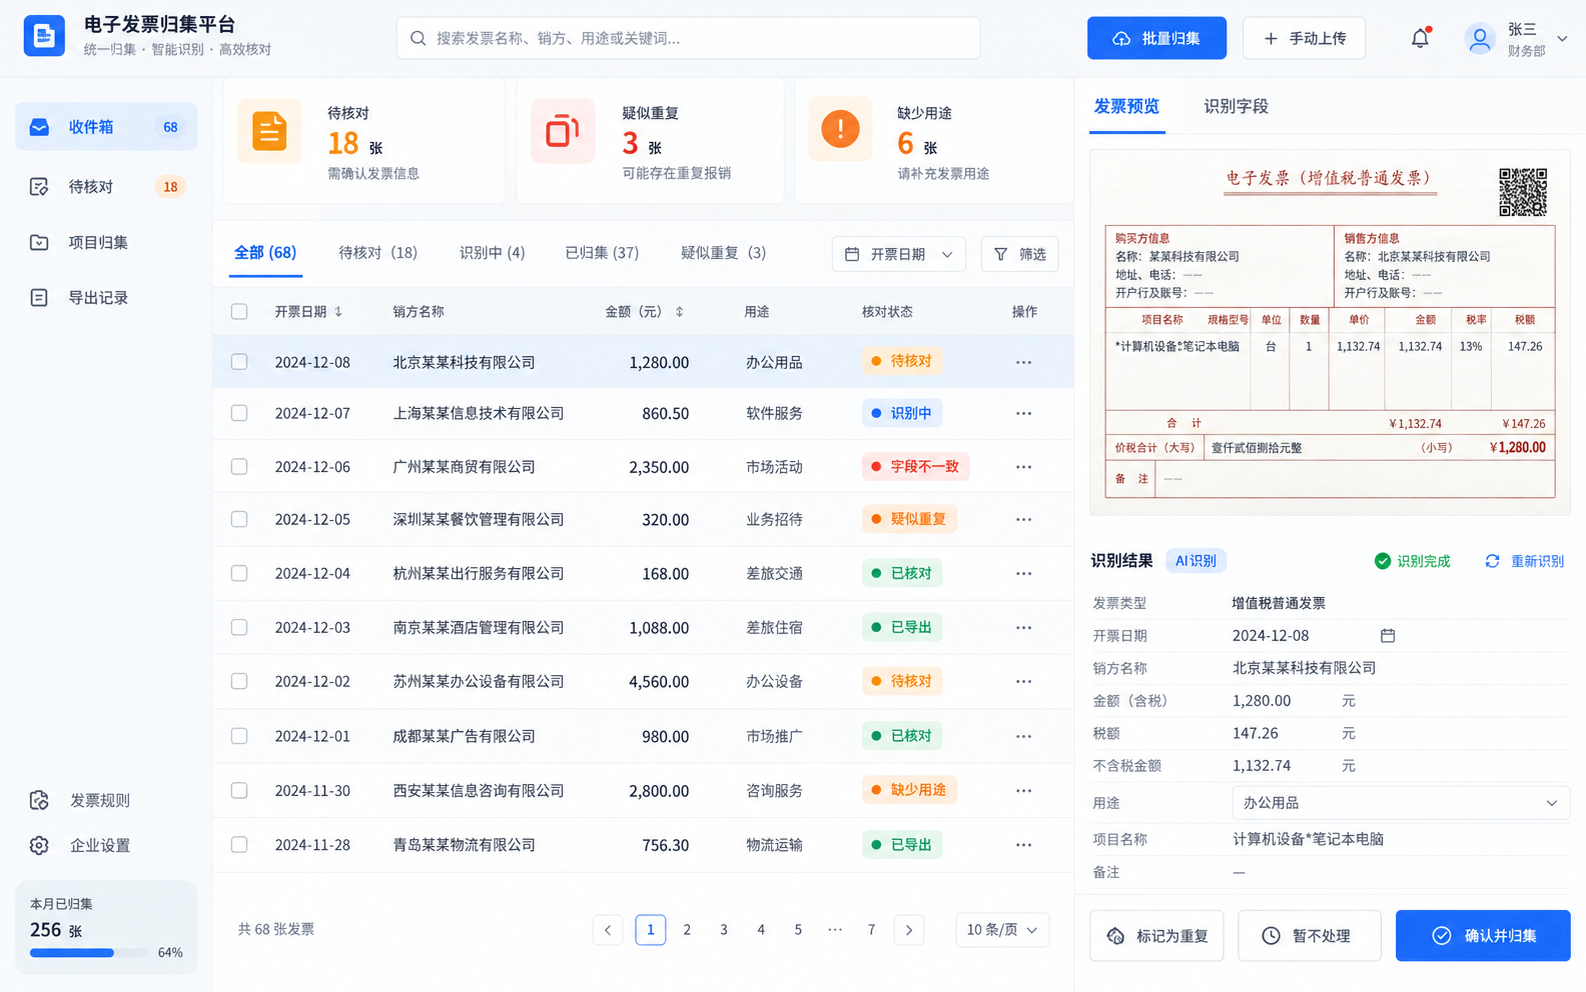The image size is (1586, 992).
Task: Check the 2024-12-05 invoice row checkbox
Action: (x=239, y=519)
